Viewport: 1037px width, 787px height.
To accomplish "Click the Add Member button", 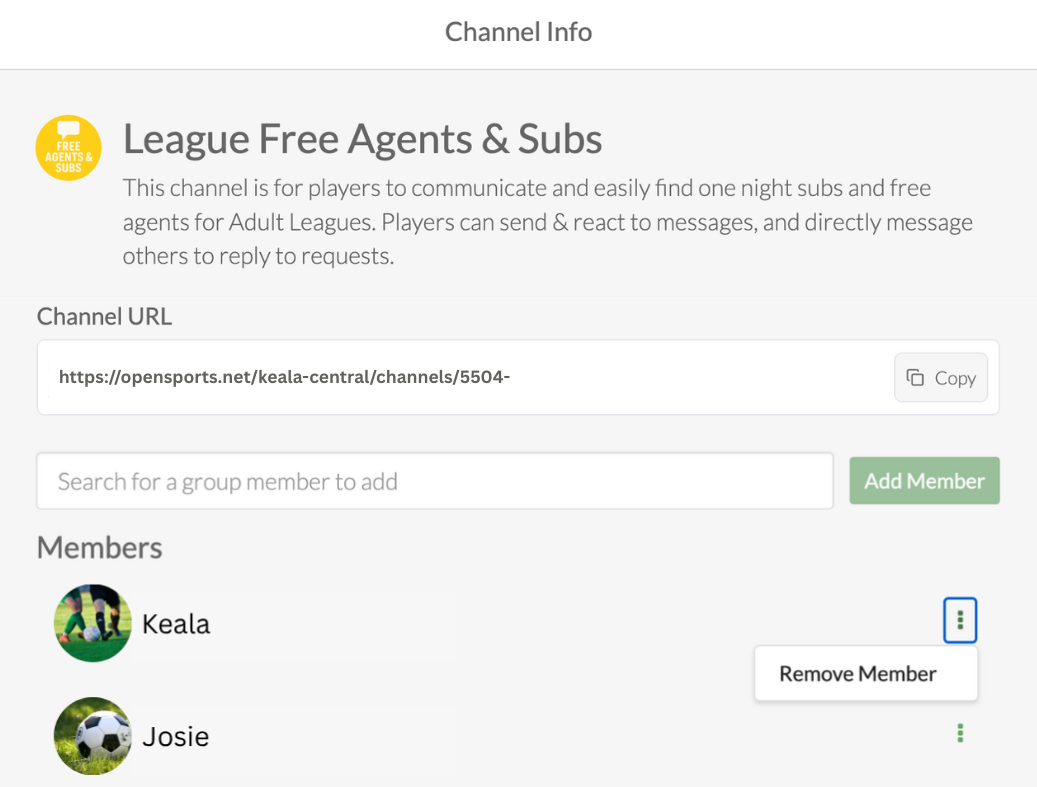I will (x=925, y=481).
